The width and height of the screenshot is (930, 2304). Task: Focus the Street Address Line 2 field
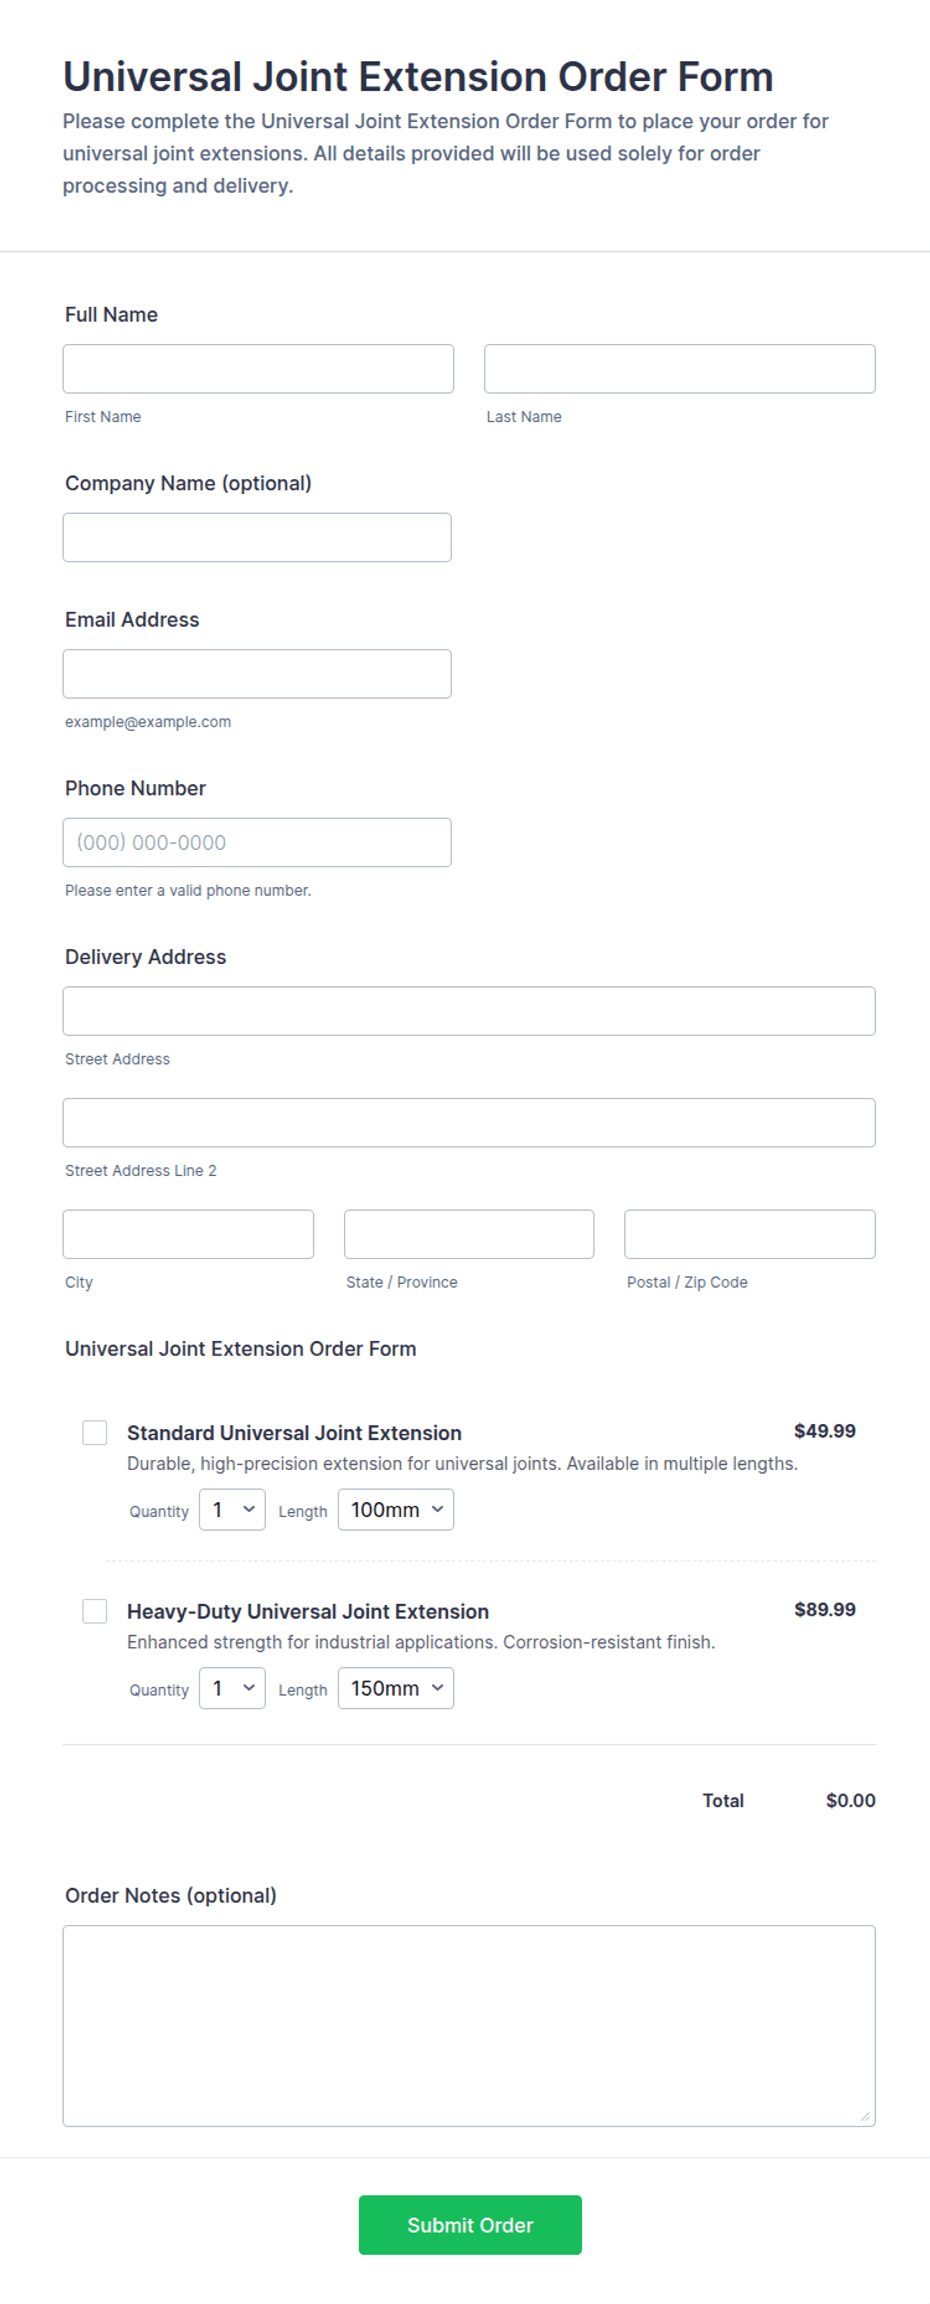[x=469, y=1122]
